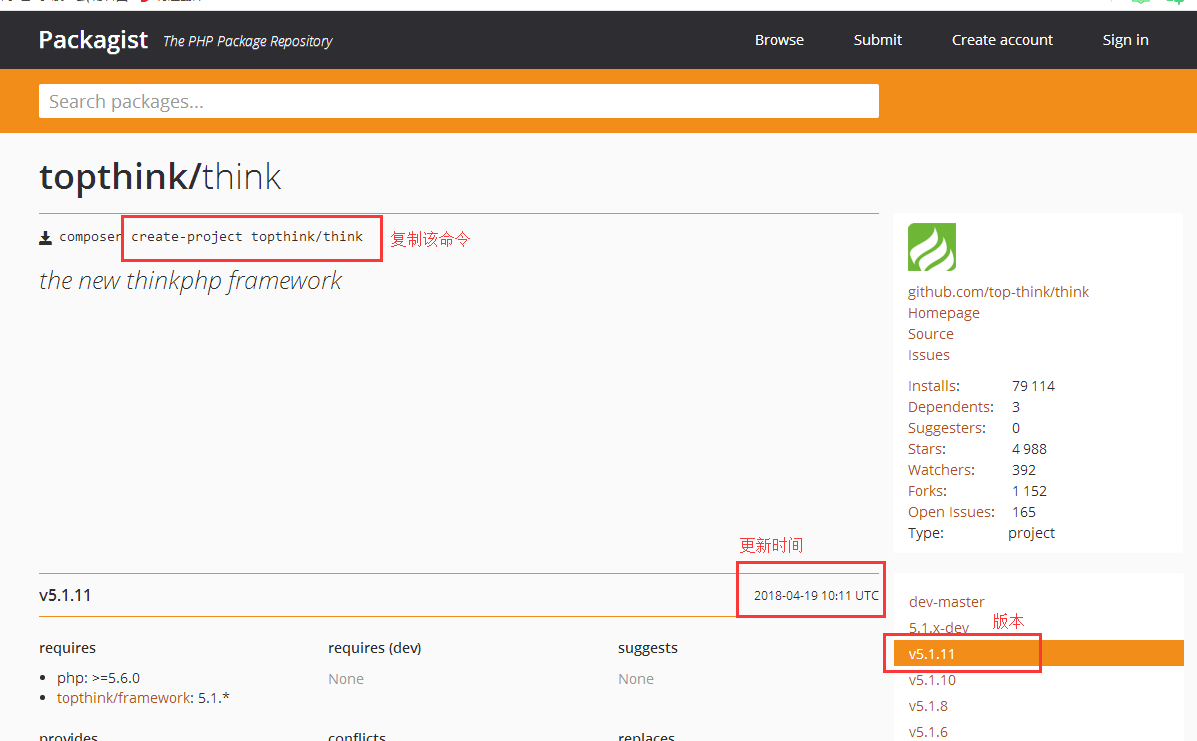1197x741 pixels.
Task: Click Sign in
Action: pos(1125,40)
